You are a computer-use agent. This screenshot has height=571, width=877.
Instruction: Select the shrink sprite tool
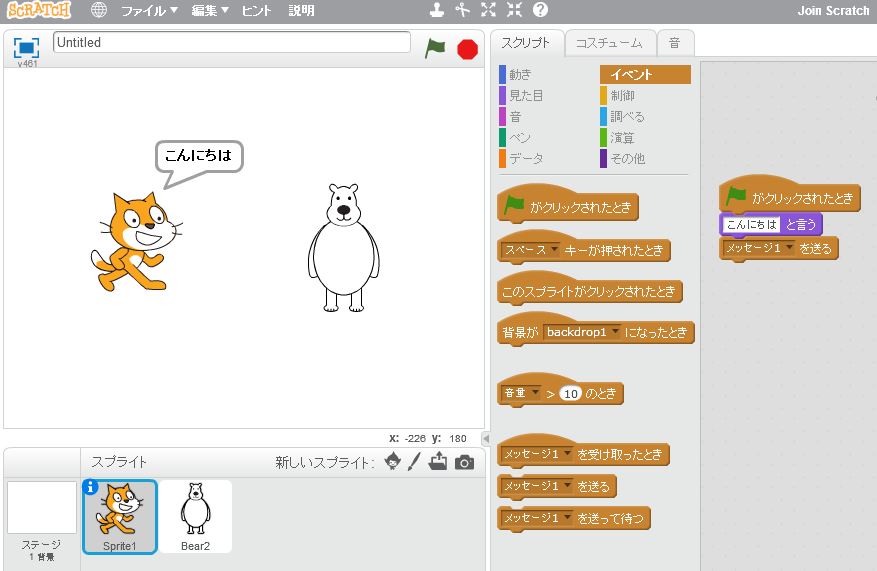[x=514, y=11]
